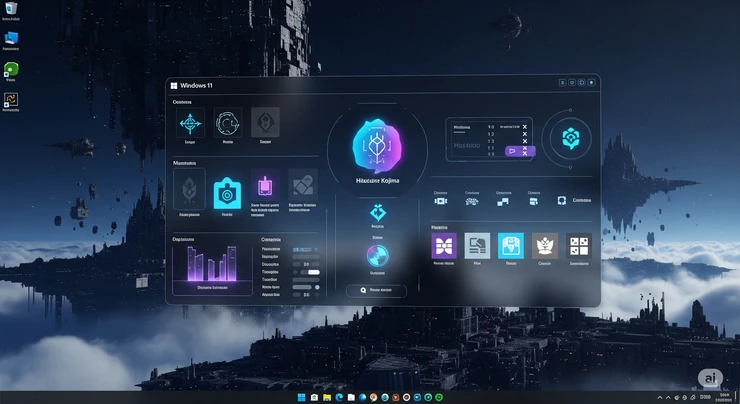Open the rounded square icon beside the Cremona label
The width and height of the screenshot is (740, 404).
(x=562, y=200)
